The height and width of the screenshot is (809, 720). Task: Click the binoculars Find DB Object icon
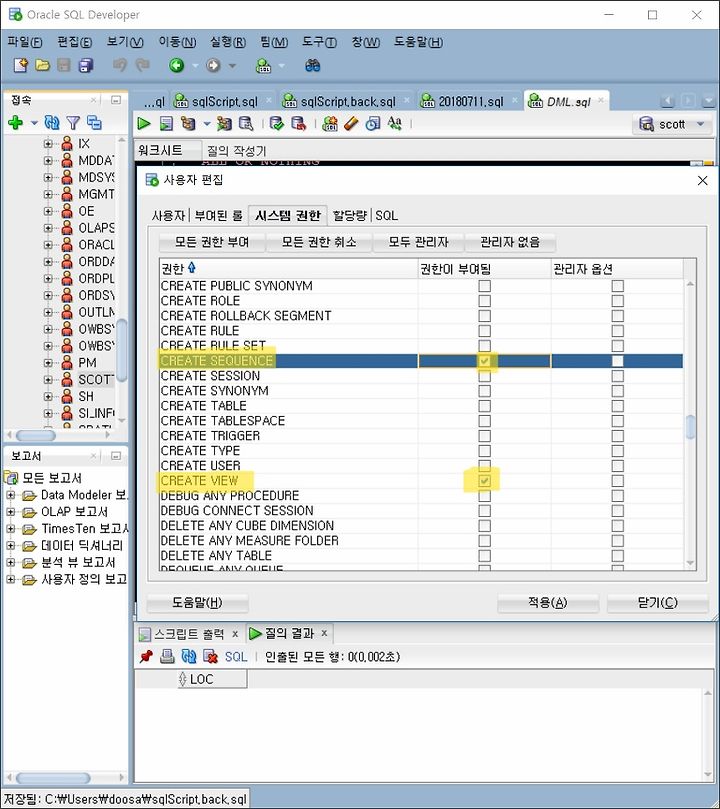[313, 65]
